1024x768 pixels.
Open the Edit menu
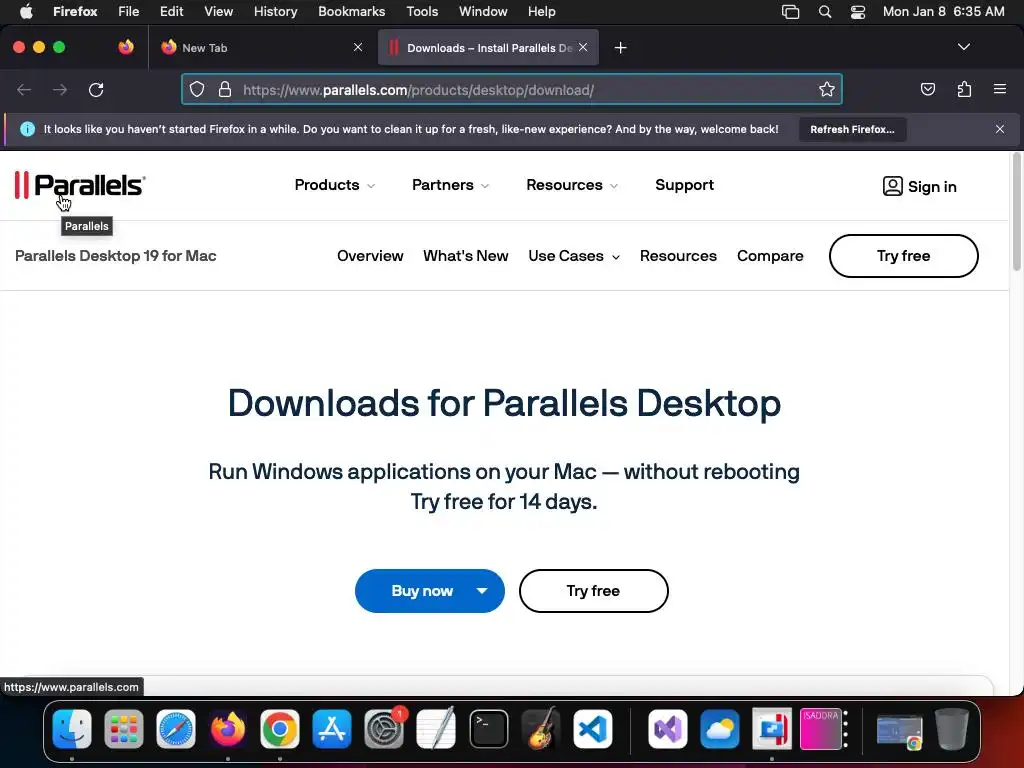point(171,12)
